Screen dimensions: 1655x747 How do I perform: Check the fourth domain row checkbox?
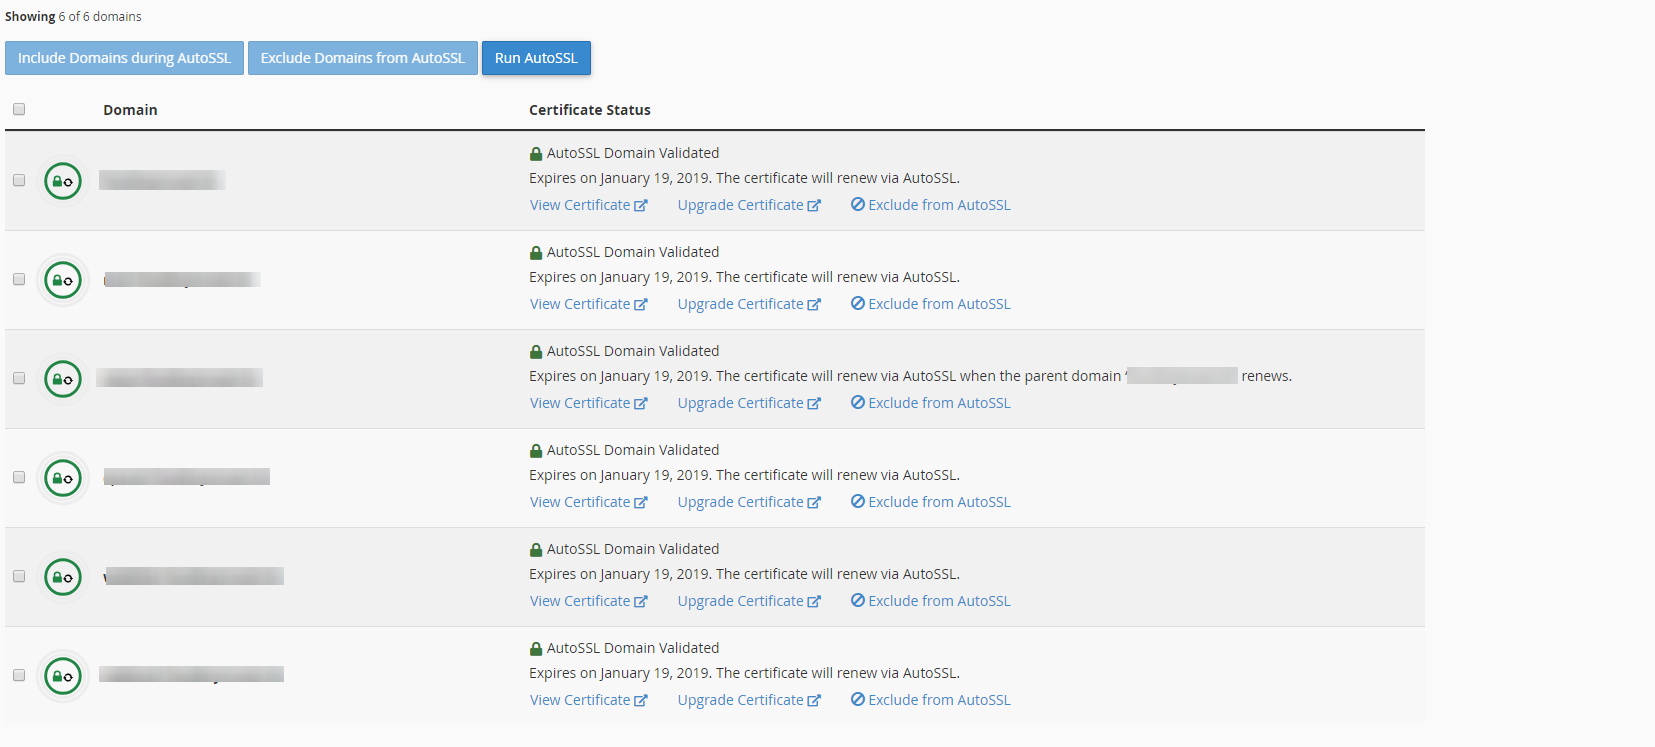pos(19,477)
